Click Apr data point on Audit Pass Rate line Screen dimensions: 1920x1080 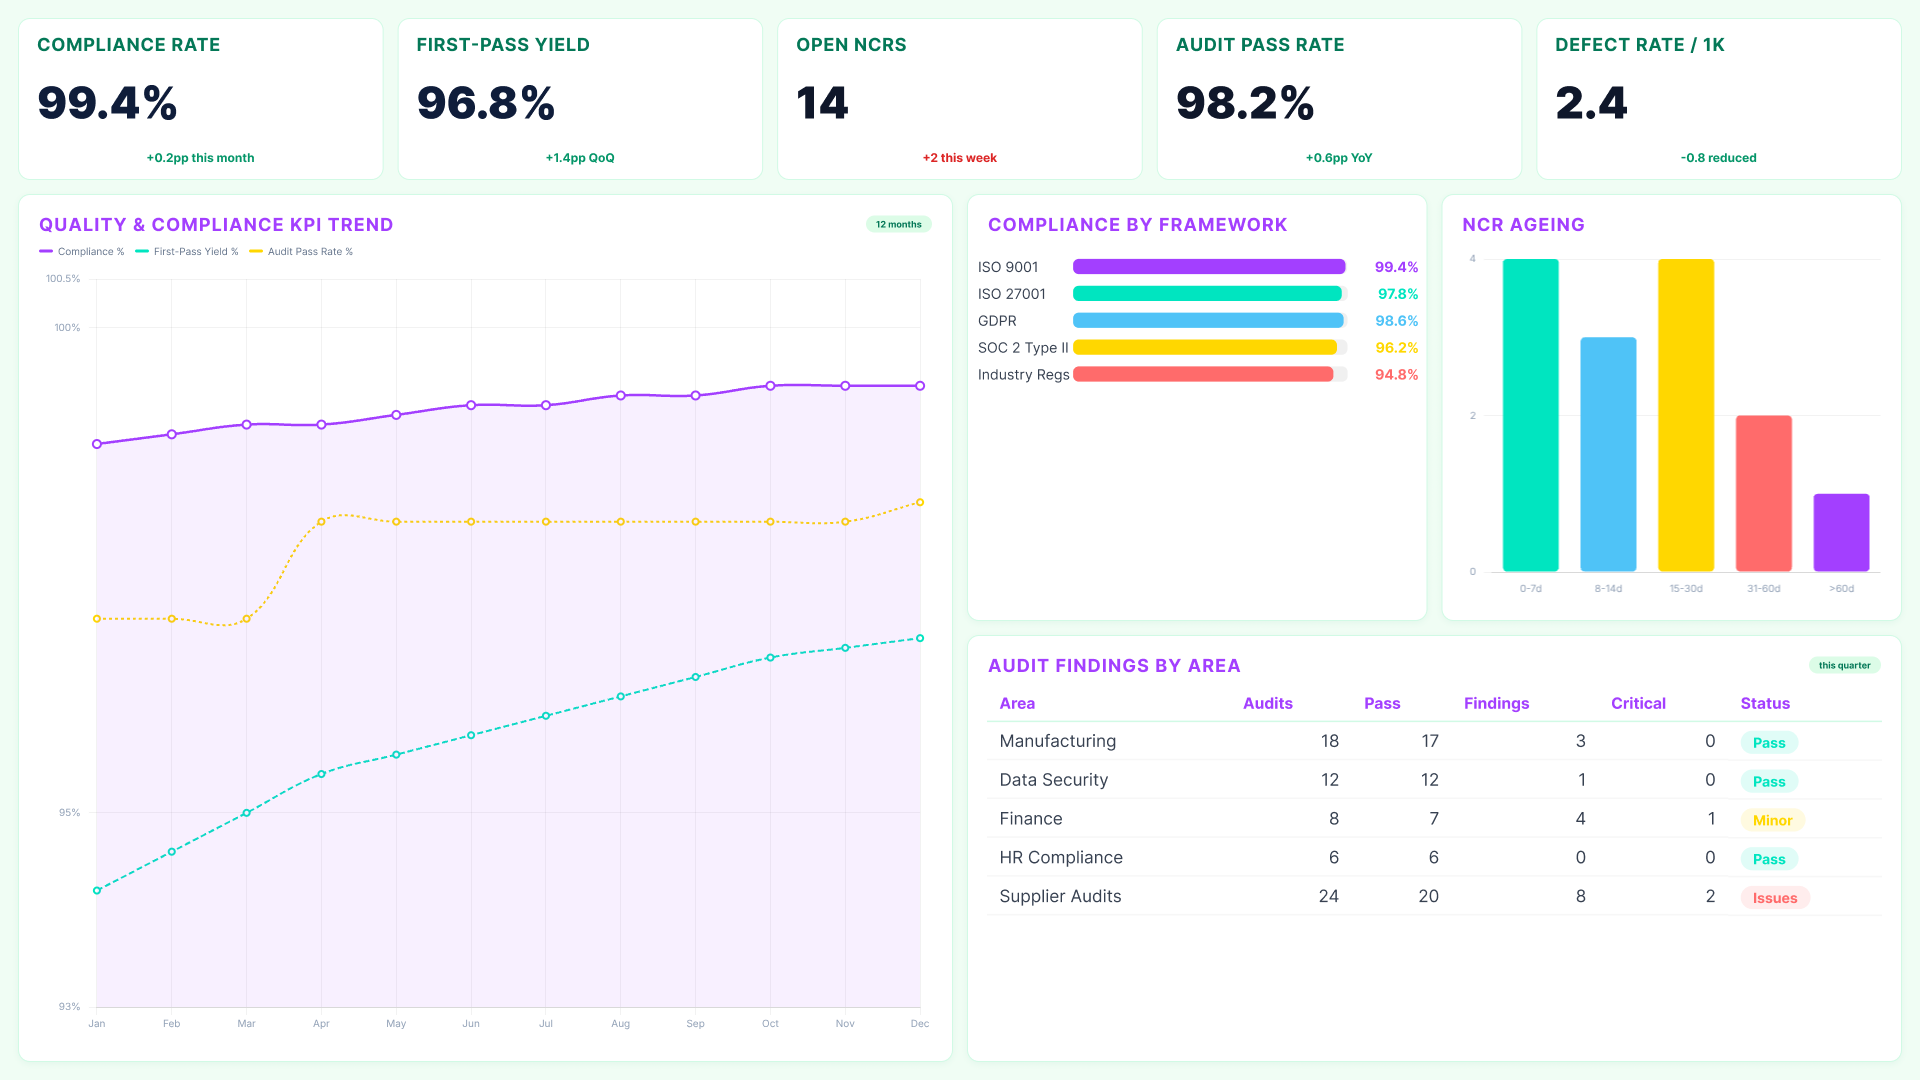pyautogui.click(x=321, y=522)
